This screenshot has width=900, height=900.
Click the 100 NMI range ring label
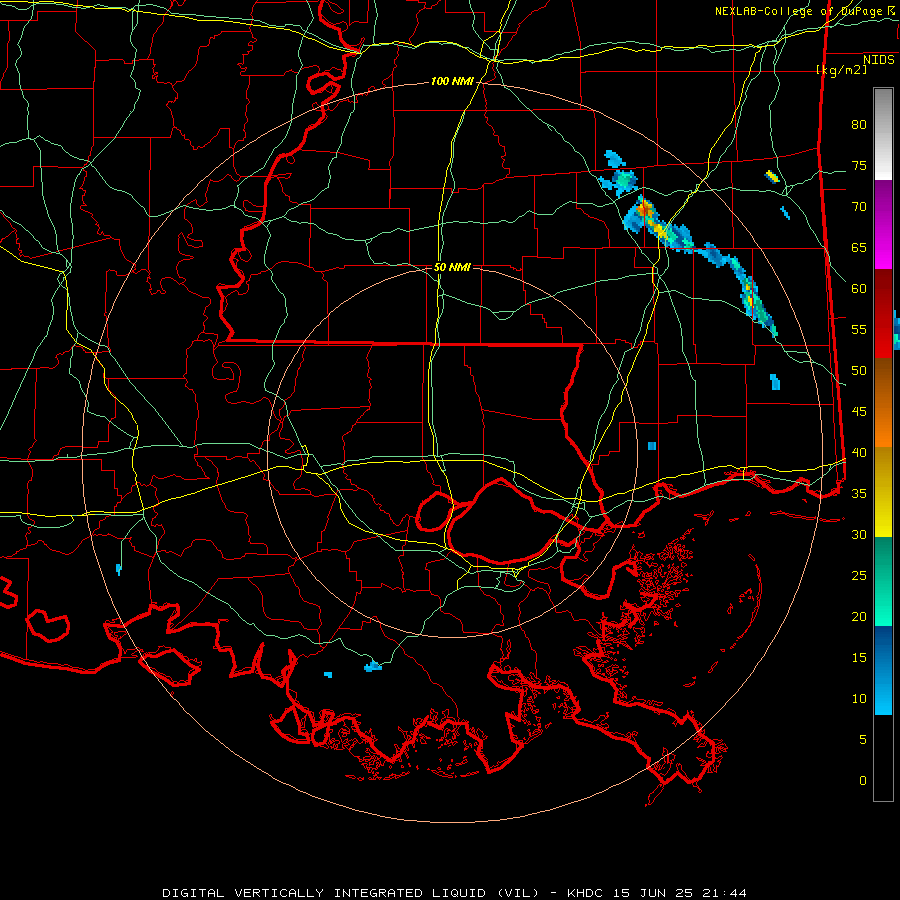pyautogui.click(x=452, y=82)
